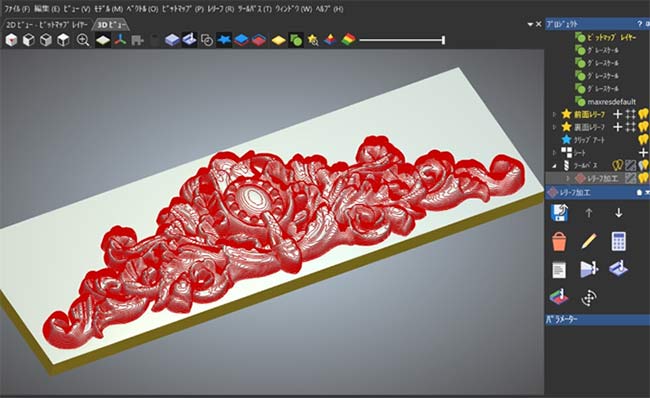This screenshot has width=650, height=398.
Task: Click the パラメーター section header
Action: pyautogui.click(x=597, y=319)
